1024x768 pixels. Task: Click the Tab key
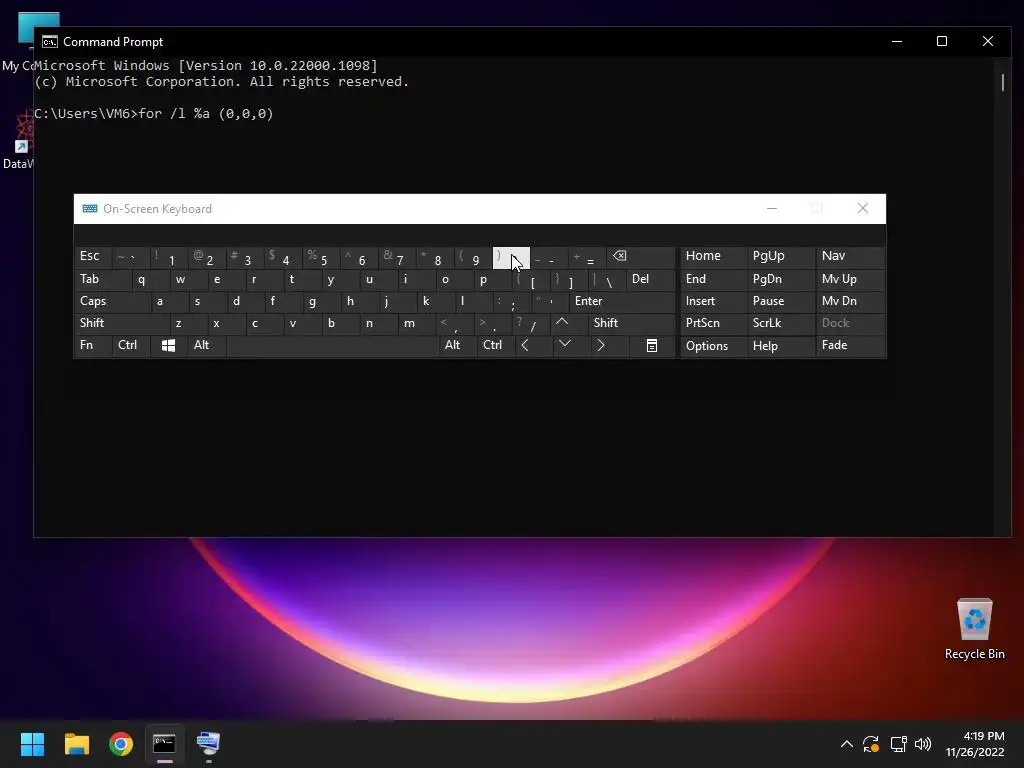point(103,279)
